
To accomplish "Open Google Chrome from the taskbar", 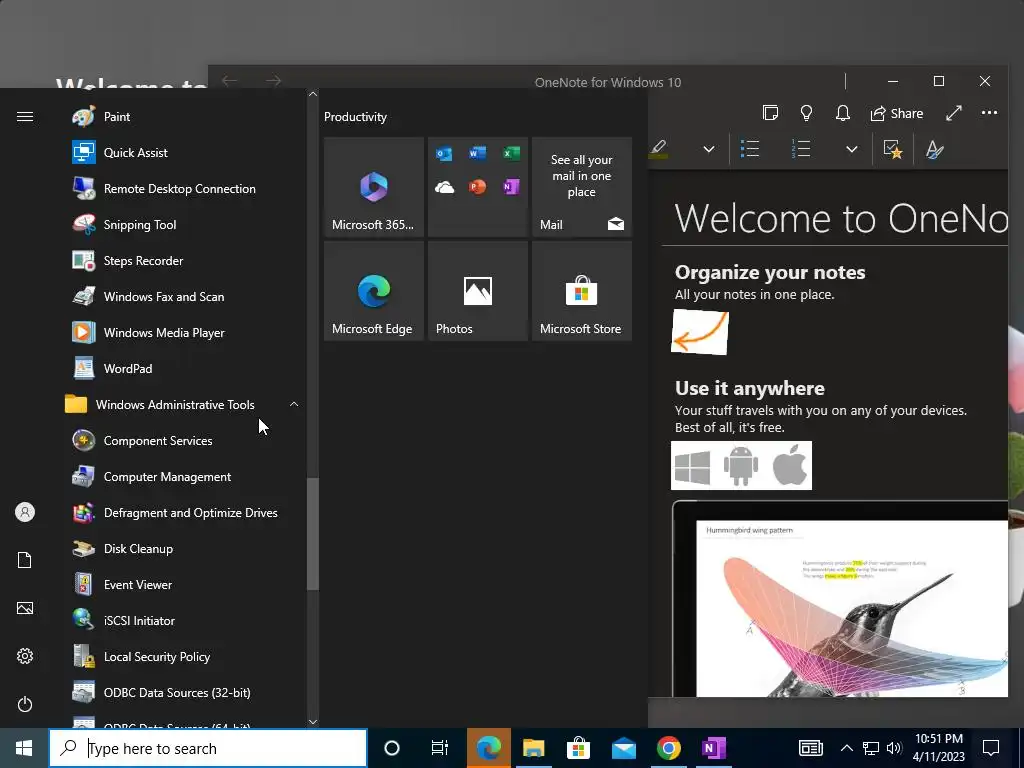I will click(x=669, y=748).
